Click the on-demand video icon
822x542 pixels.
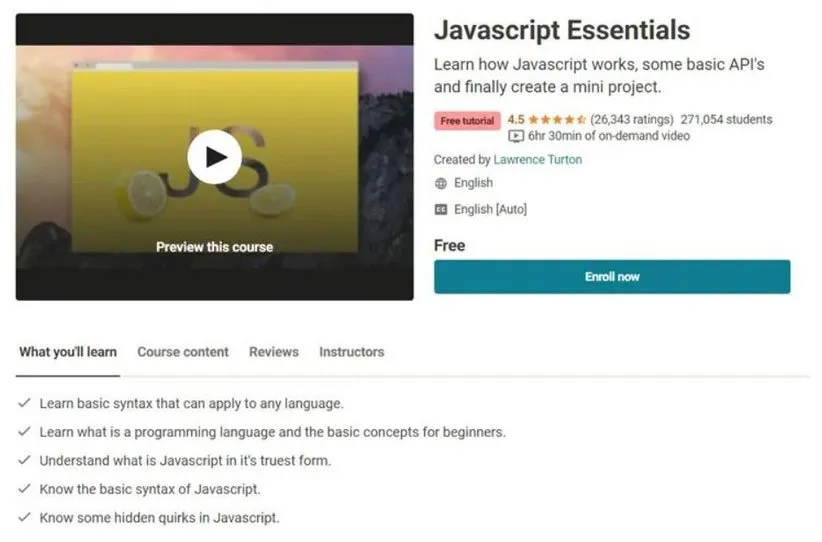516,136
